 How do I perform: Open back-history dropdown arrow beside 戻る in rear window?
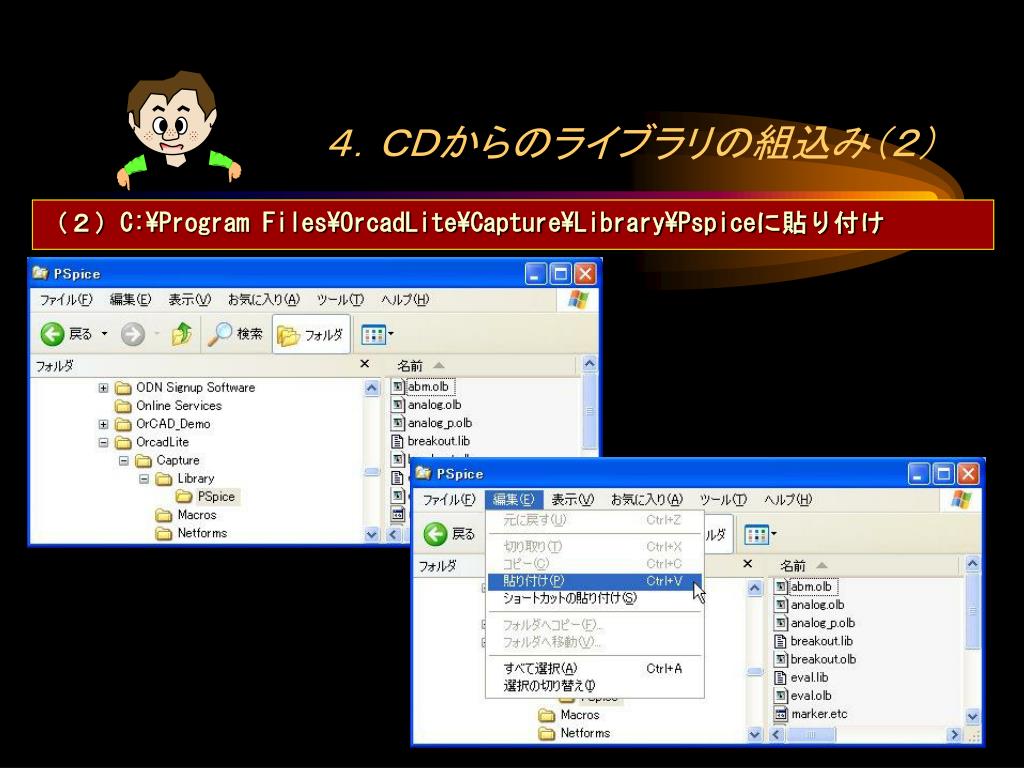(104, 334)
